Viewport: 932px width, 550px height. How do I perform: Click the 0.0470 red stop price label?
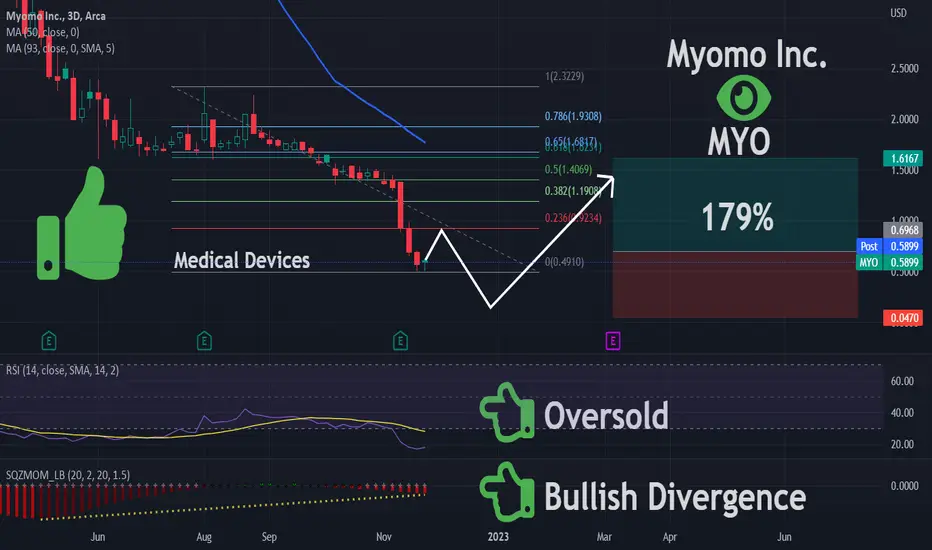(x=903, y=318)
